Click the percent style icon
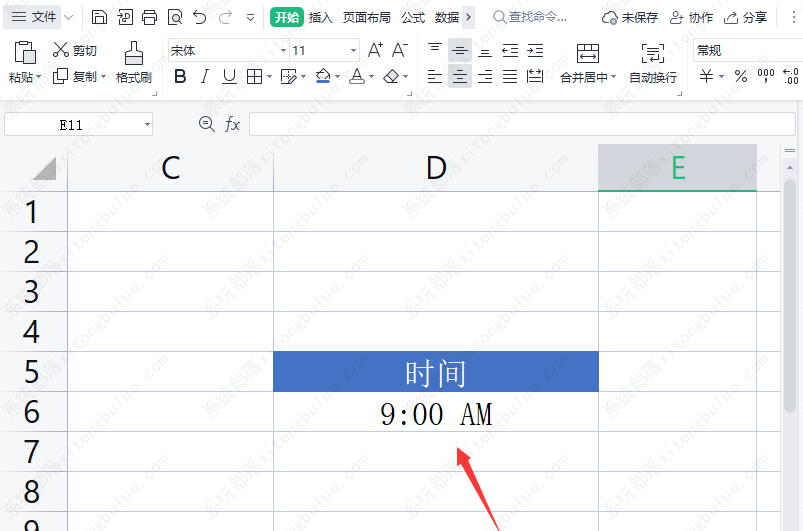Viewport: 803px width, 531px height. point(741,77)
